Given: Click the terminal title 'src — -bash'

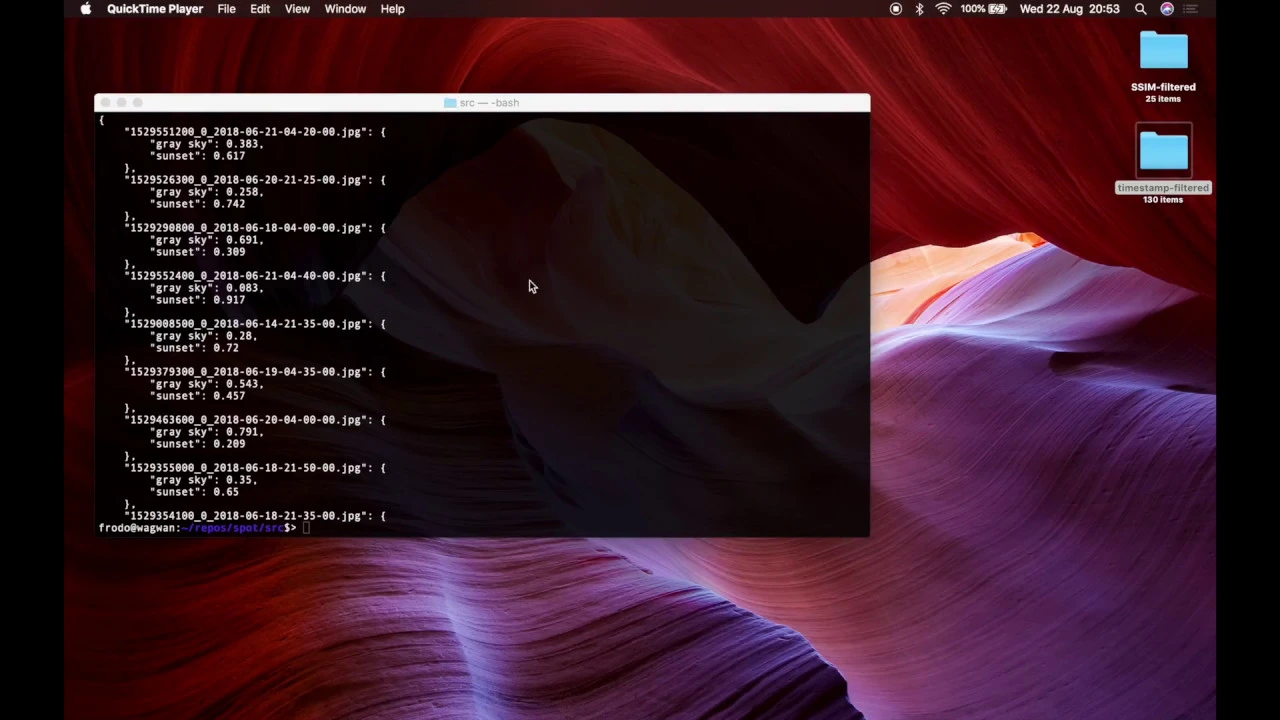Looking at the screenshot, I should click(489, 103).
